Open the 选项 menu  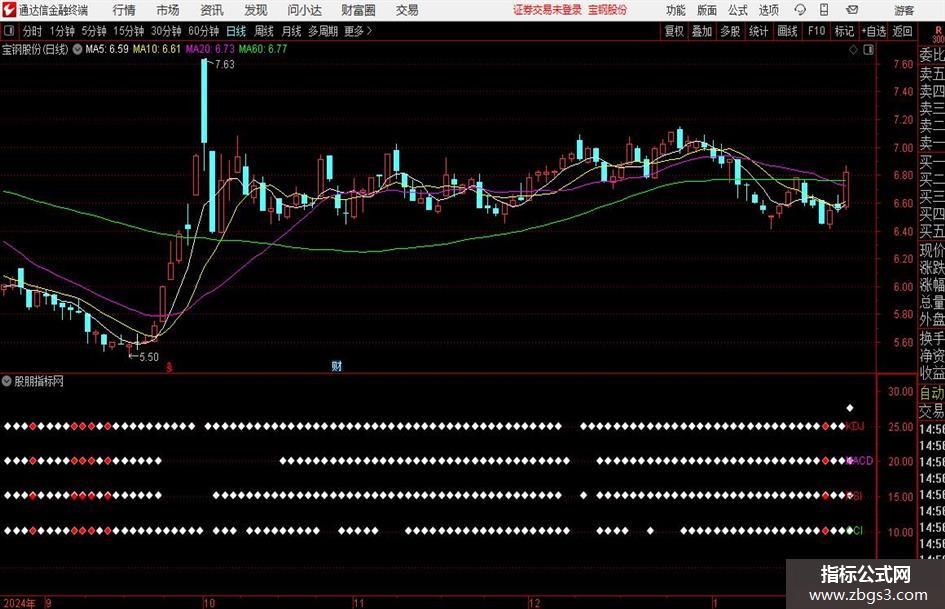(768, 10)
